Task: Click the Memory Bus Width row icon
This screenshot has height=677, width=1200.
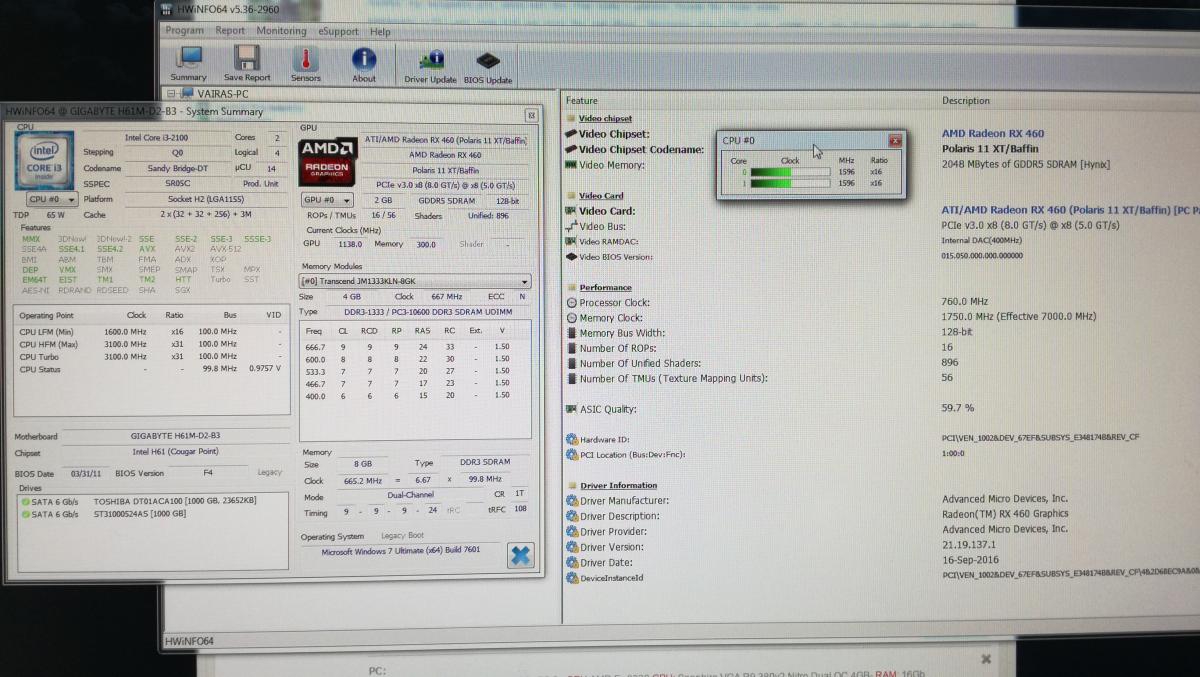Action: tap(571, 333)
